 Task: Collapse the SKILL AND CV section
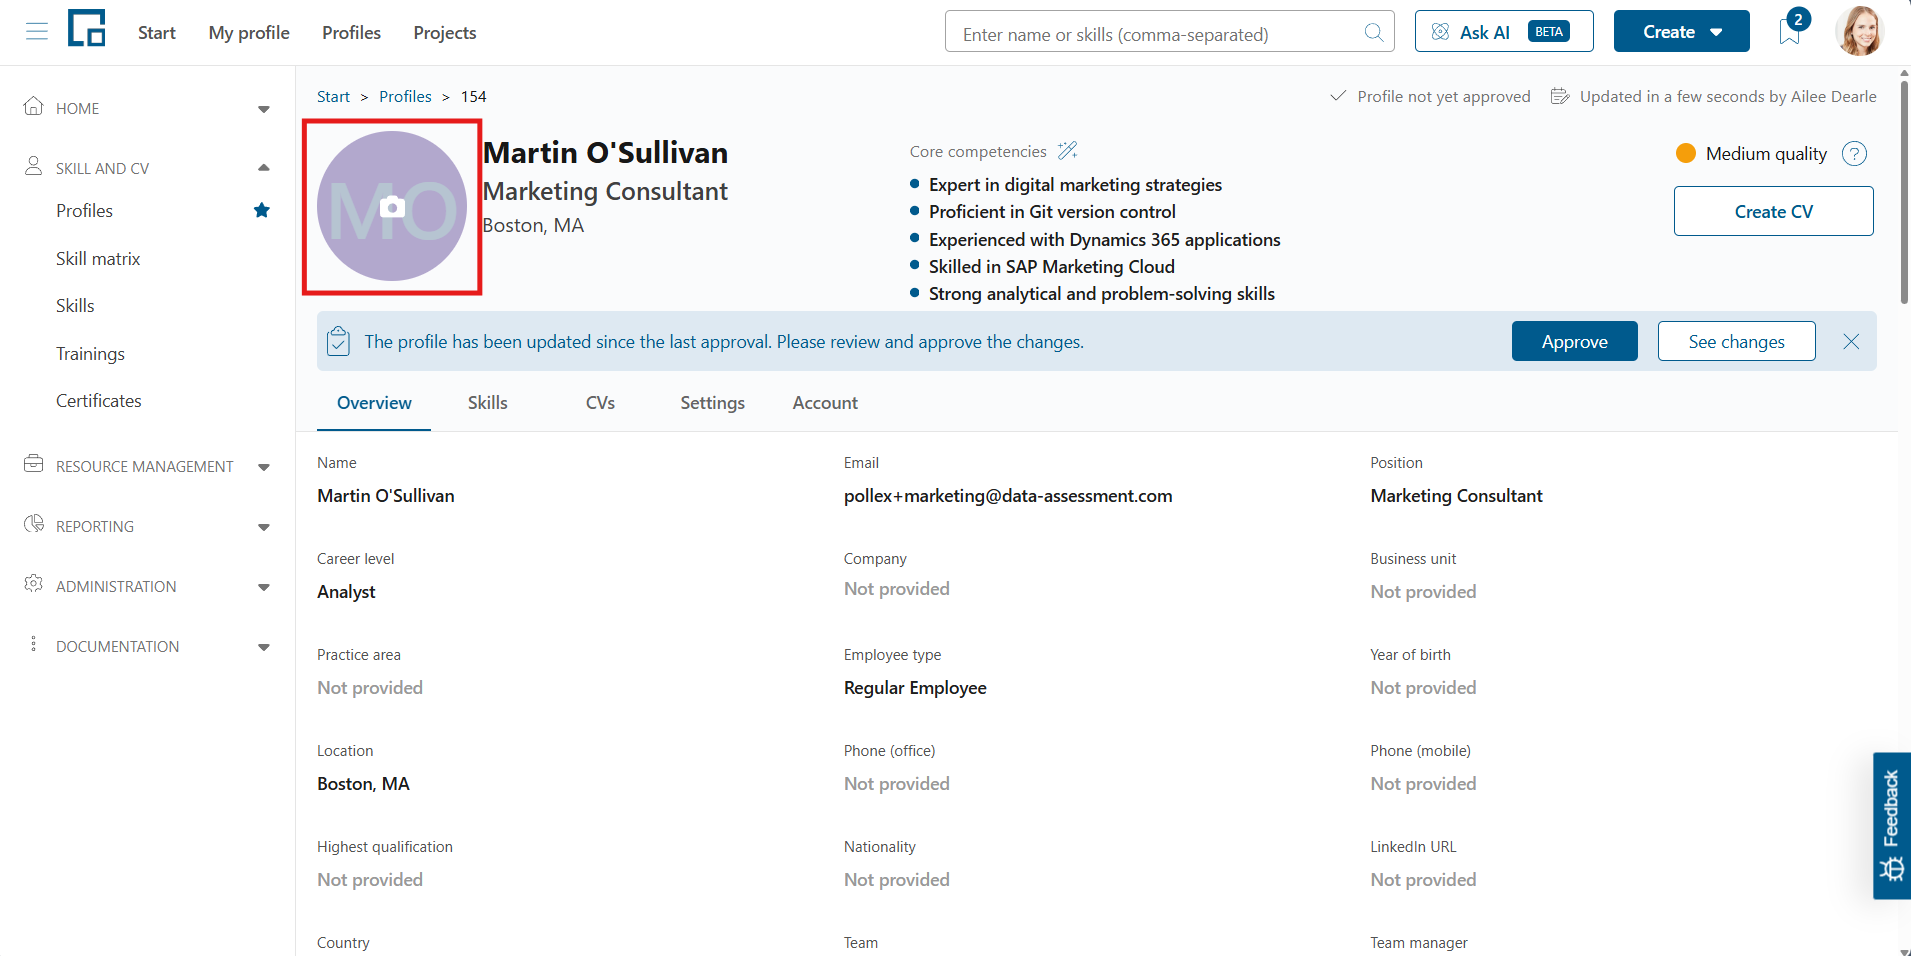click(264, 168)
